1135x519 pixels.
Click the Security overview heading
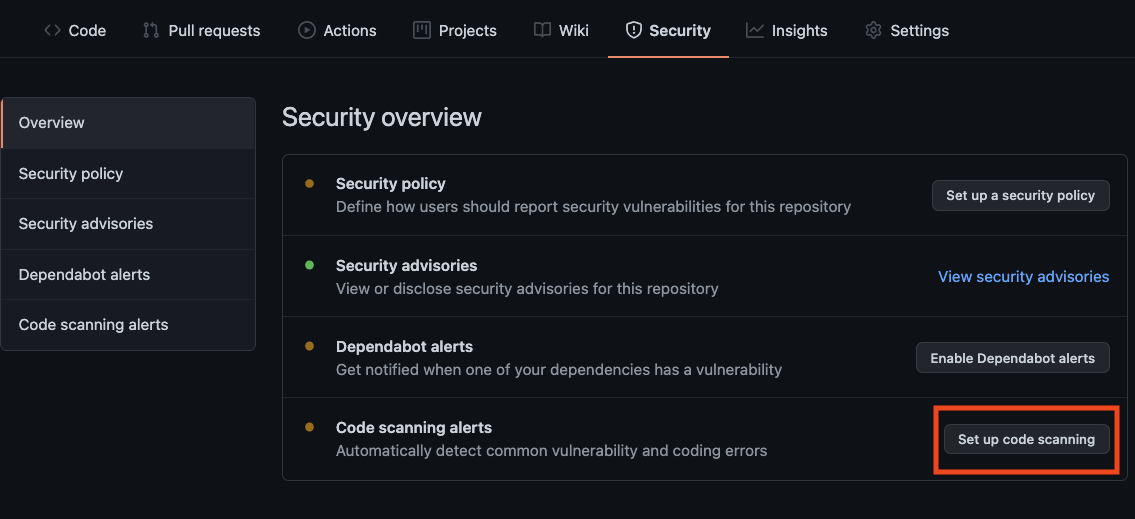pyautogui.click(x=381, y=117)
